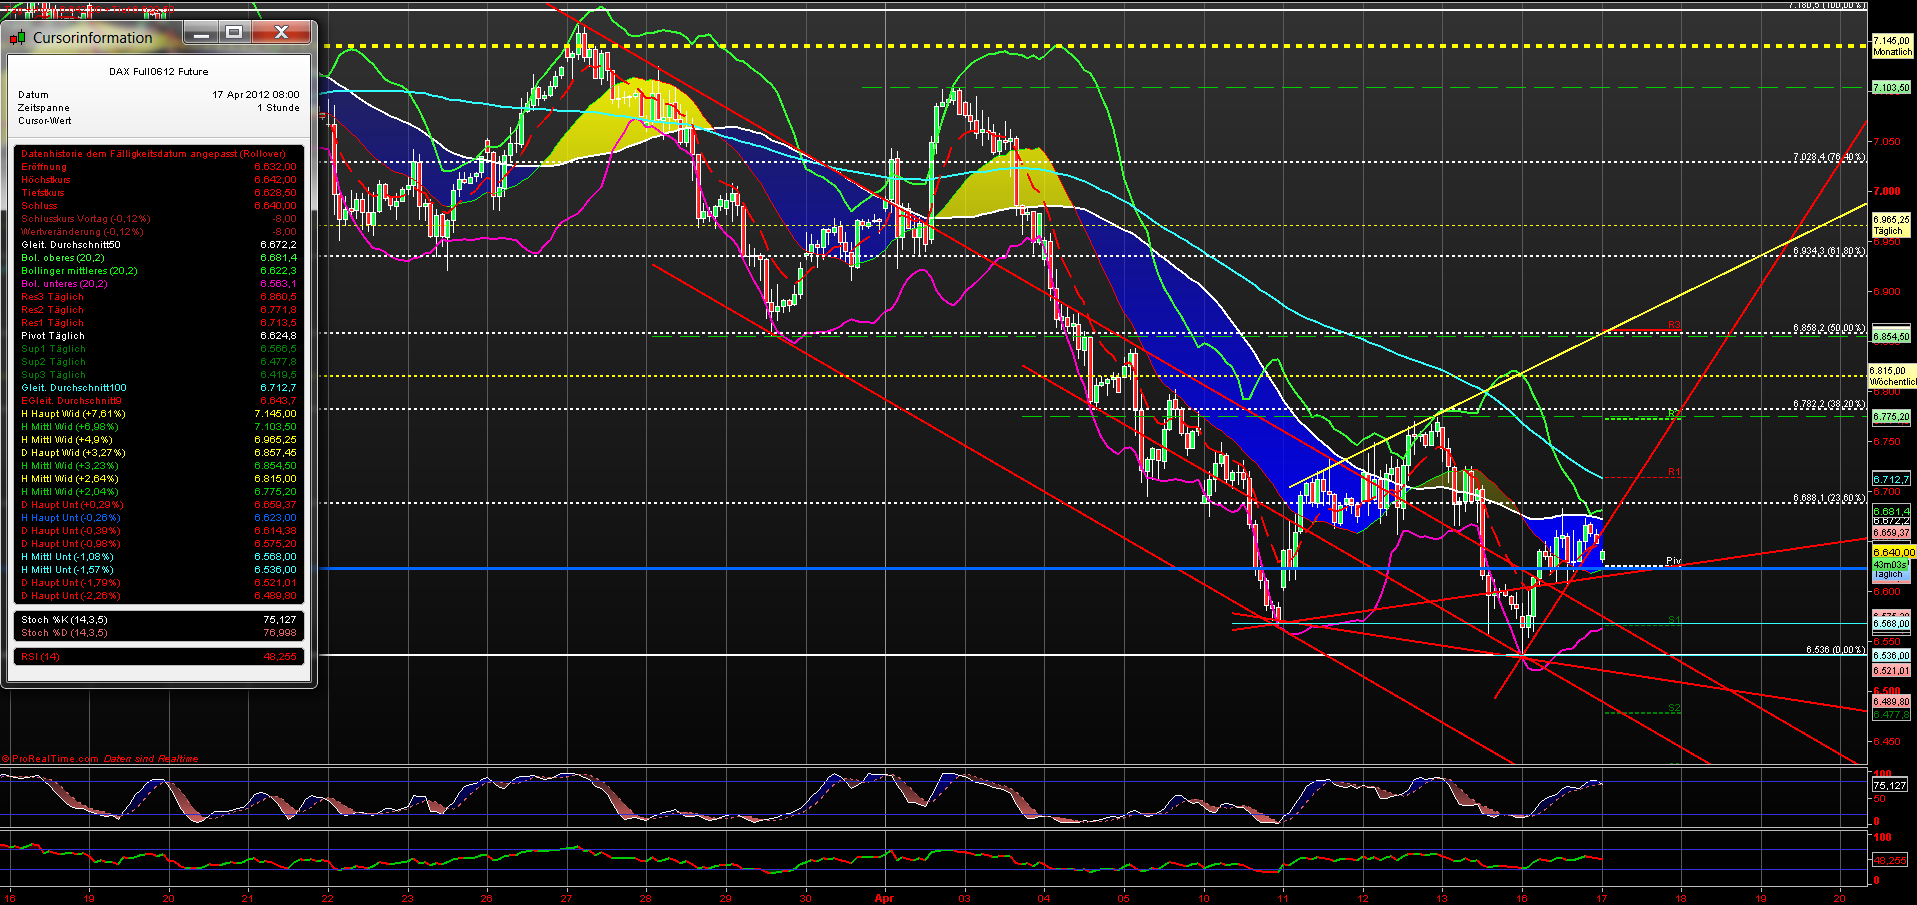Select the RSI (14) row
The height and width of the screenshot is (905, 1917).
coord(159,657)
